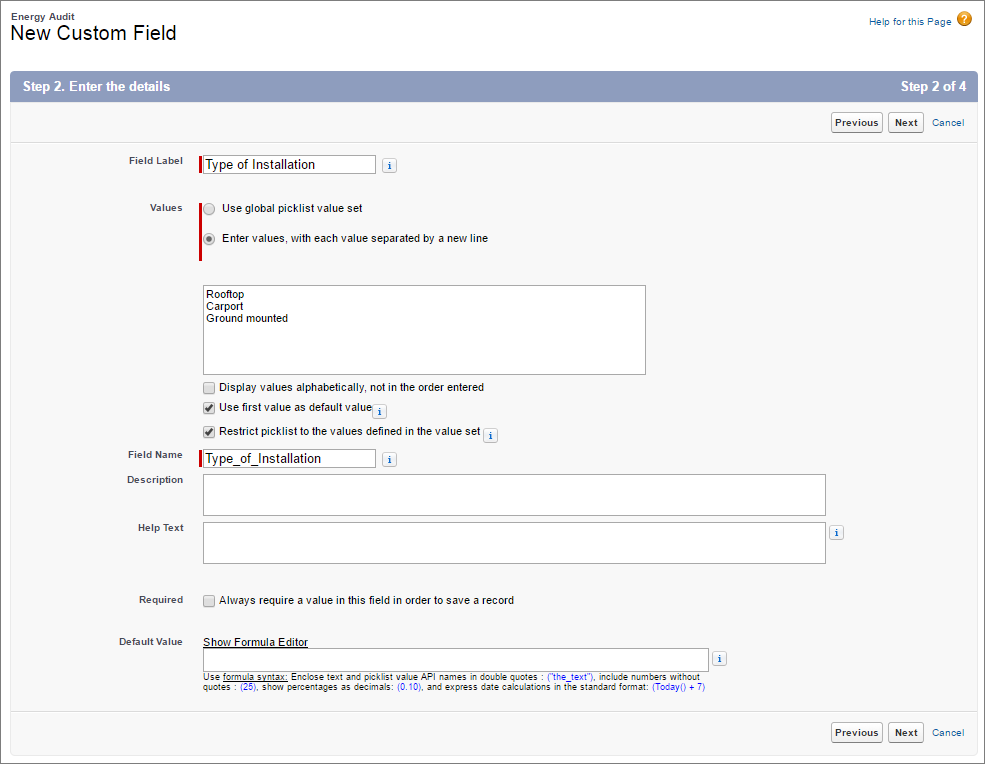Enable Display values alphabetically checkbox
The height and width of the screenshot is (764, 985).
[209, 388]
